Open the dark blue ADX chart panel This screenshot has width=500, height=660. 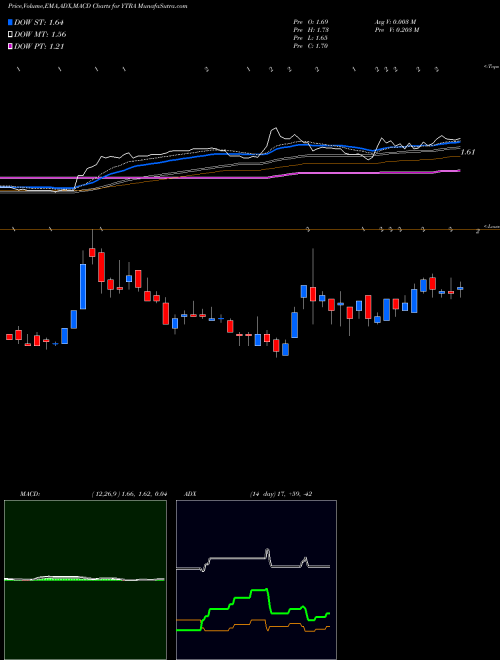coord(256,580)
